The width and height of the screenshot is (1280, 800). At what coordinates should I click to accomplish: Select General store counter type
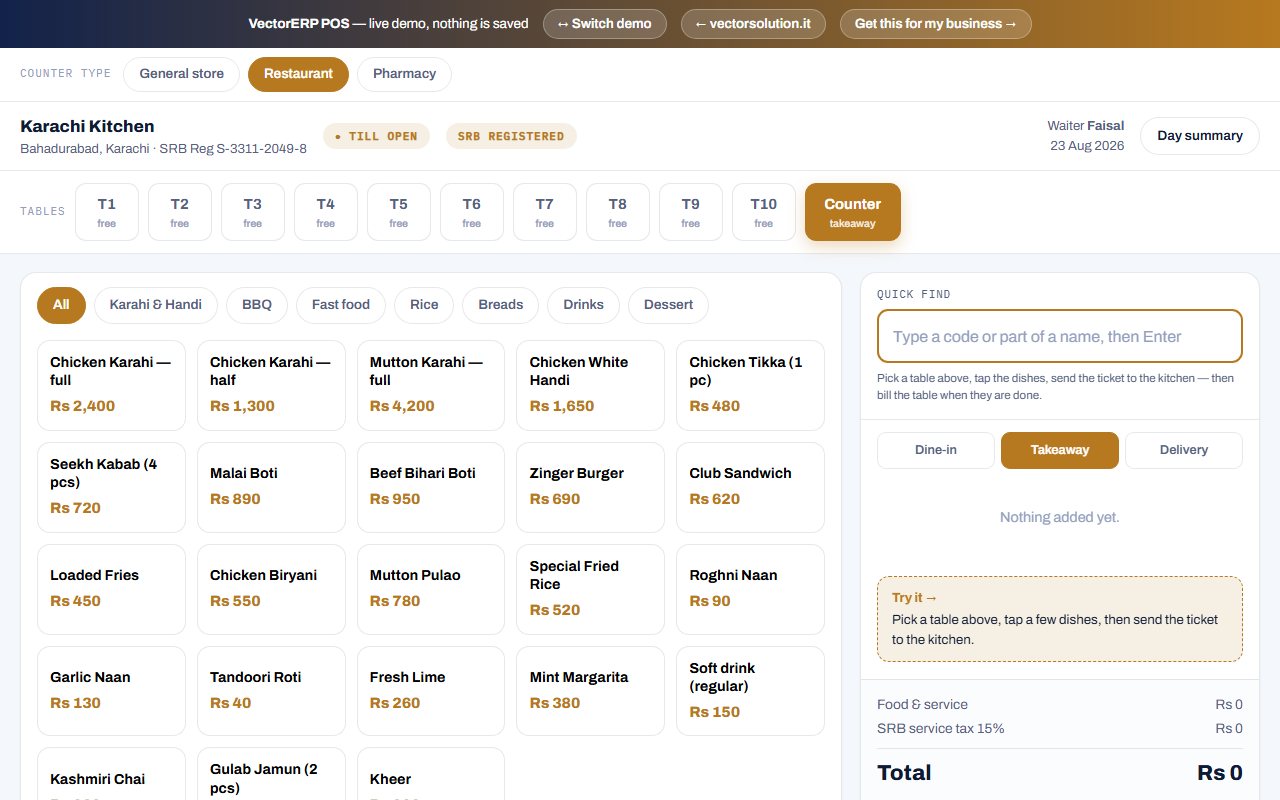tap(181, 74)
